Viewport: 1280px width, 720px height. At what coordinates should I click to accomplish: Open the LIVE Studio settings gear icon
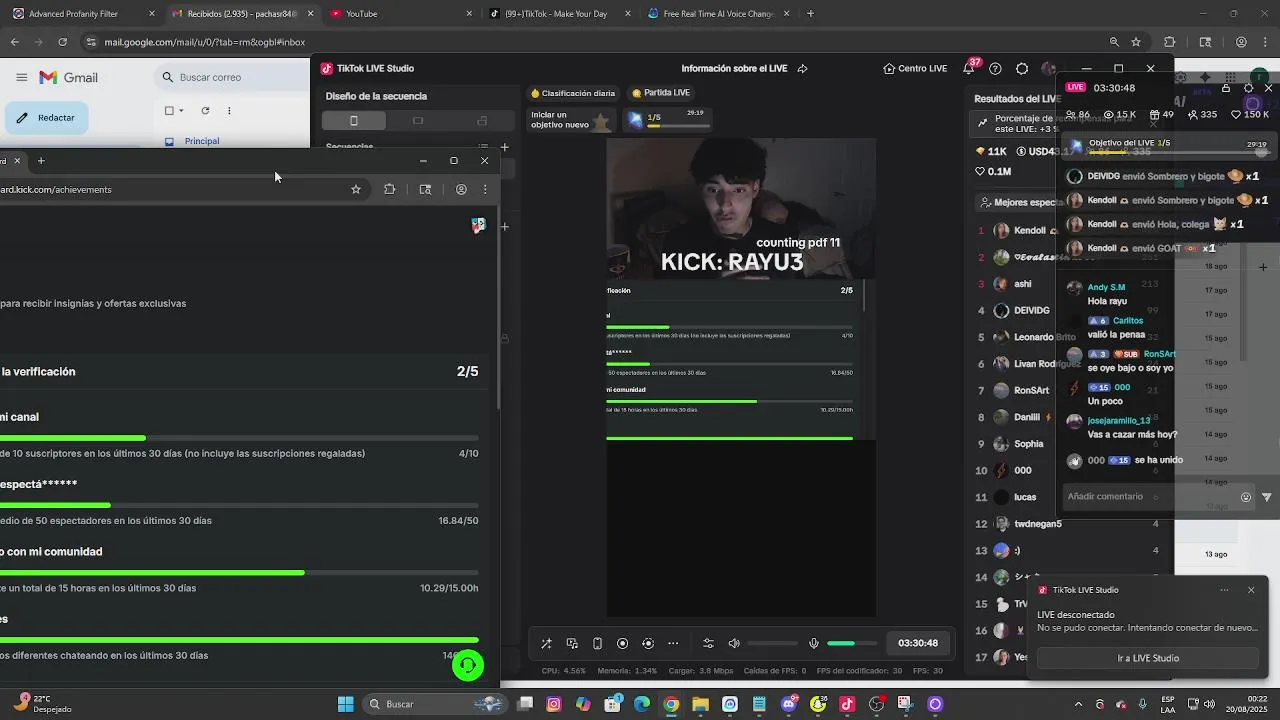tap(1022, 68)
